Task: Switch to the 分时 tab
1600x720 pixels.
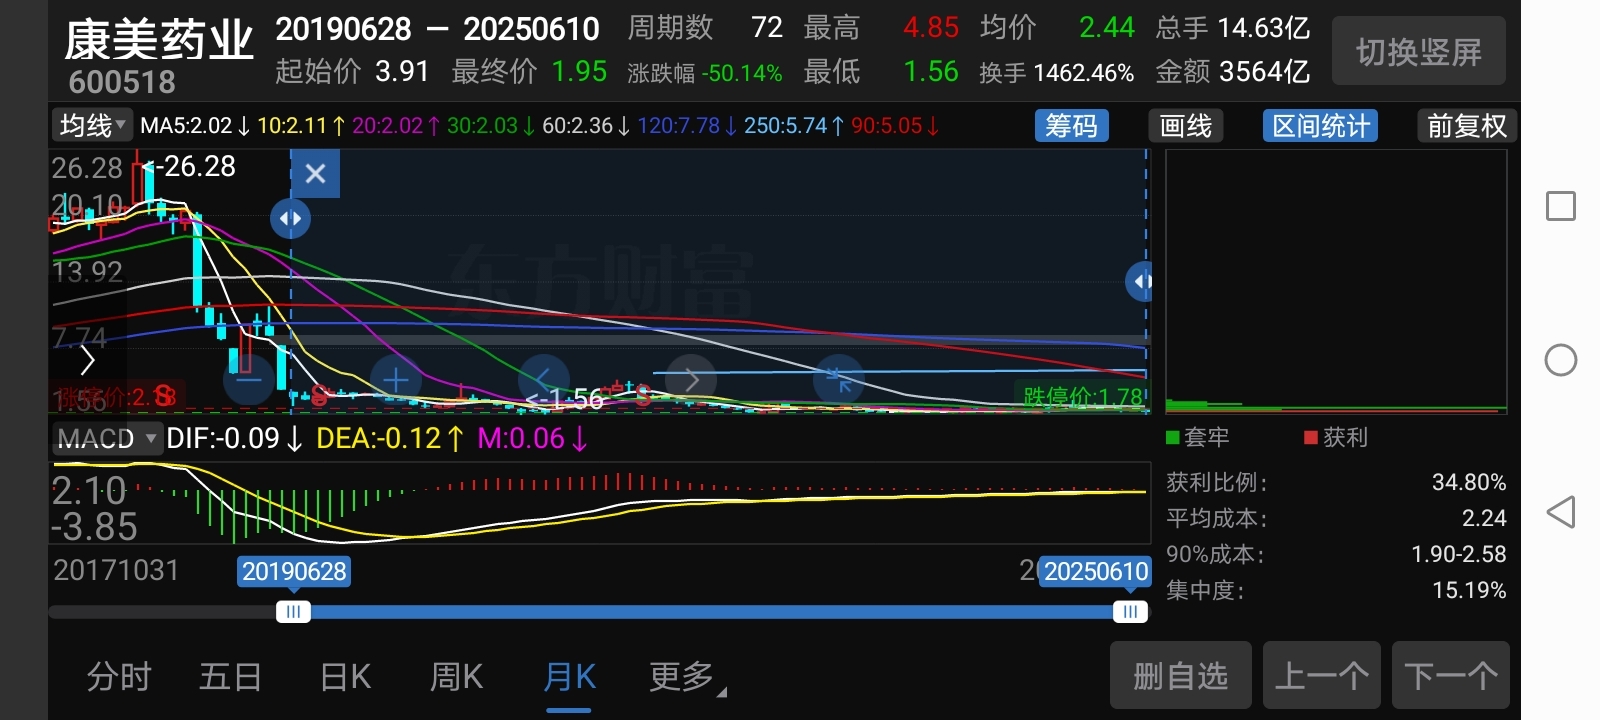Action: pos(119,677)
